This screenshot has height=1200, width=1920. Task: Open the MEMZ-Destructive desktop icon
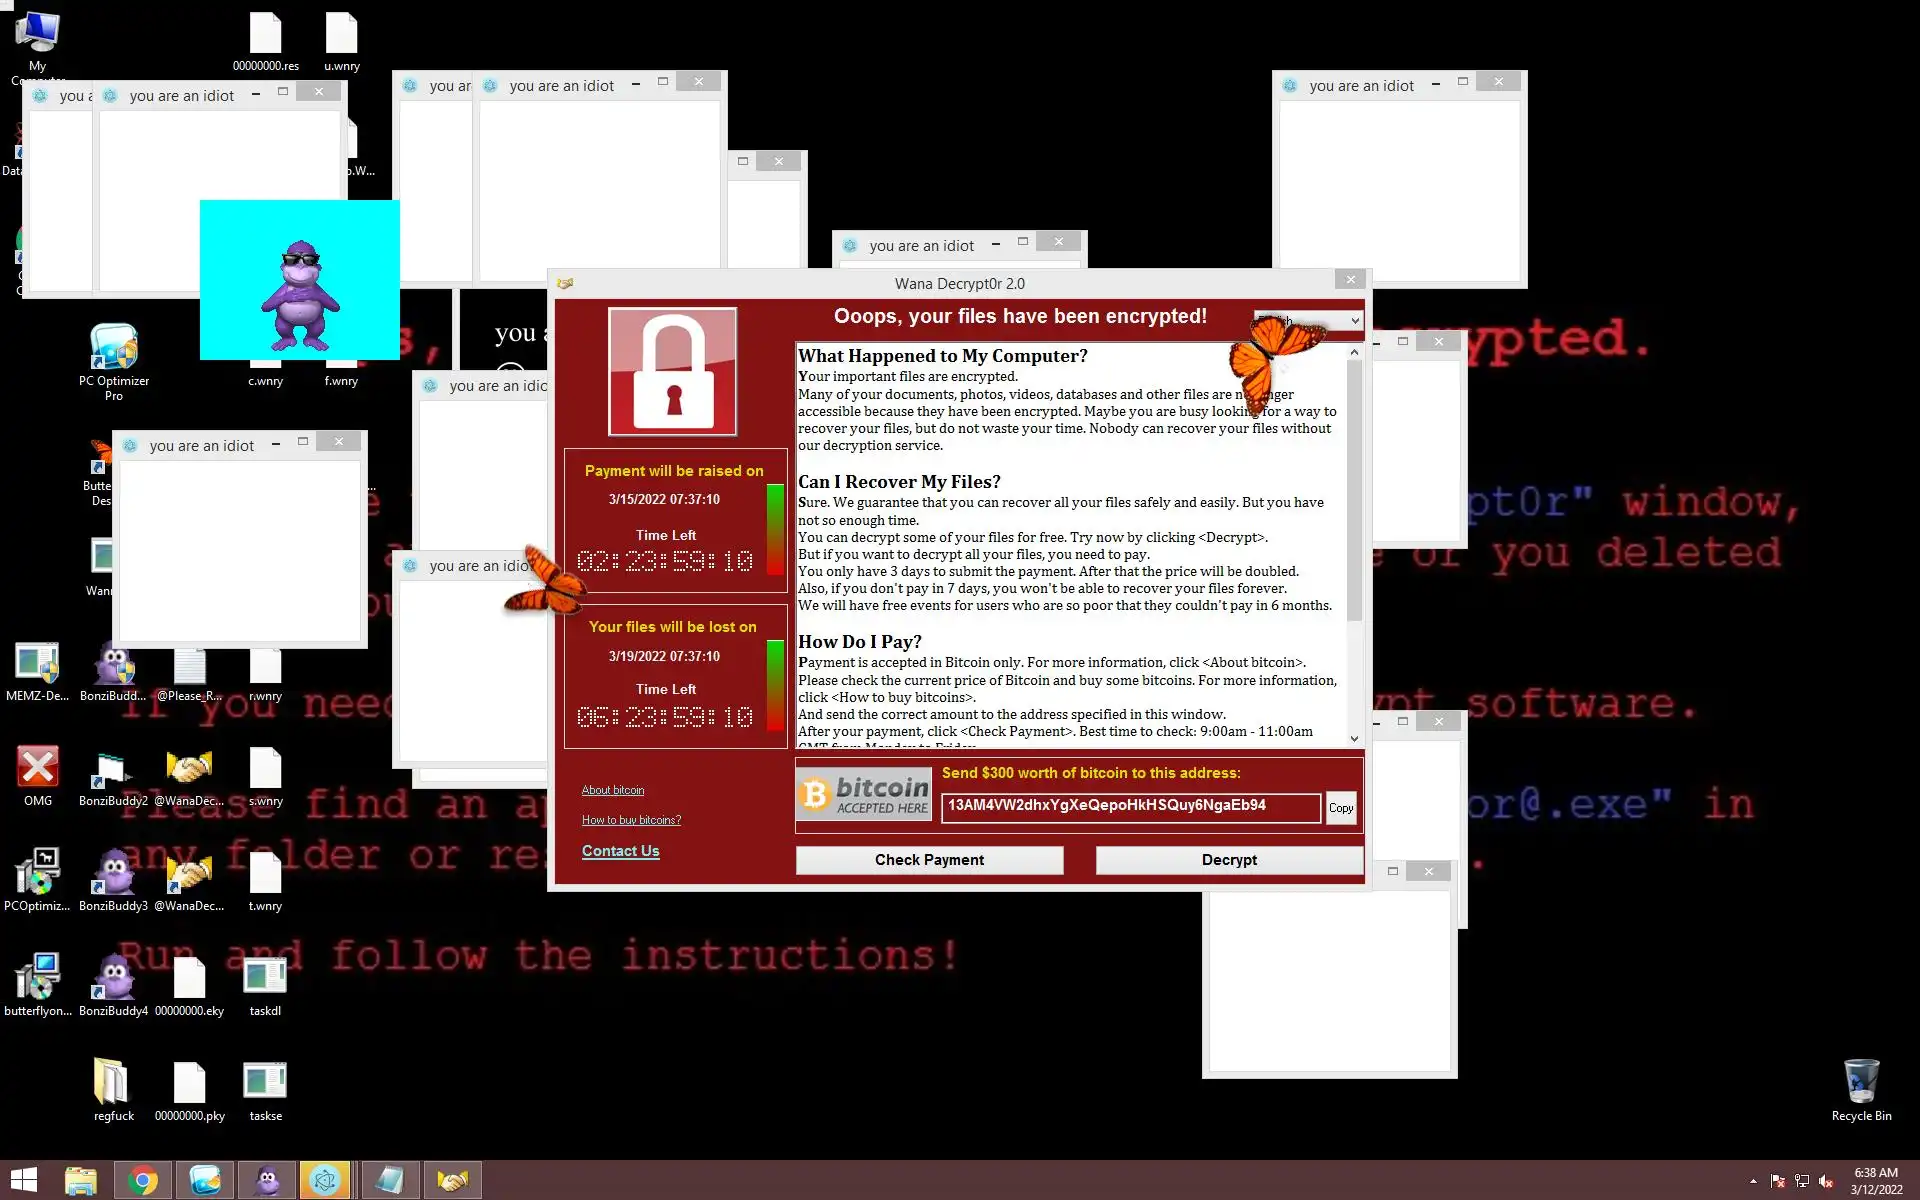[x=37, y=666]
